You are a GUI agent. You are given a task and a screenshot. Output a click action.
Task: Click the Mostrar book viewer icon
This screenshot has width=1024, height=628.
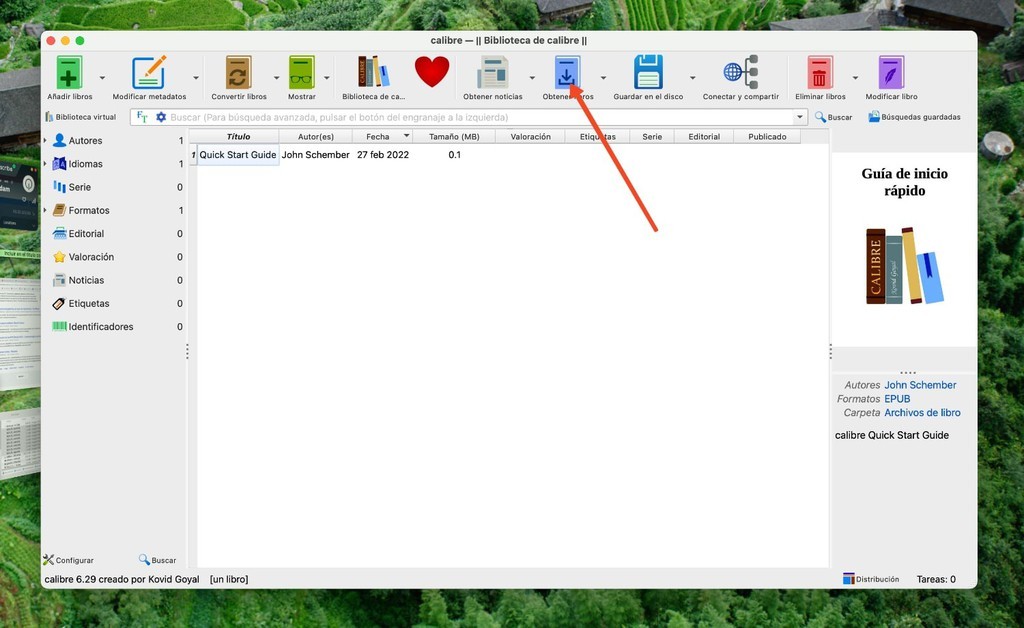301,72
